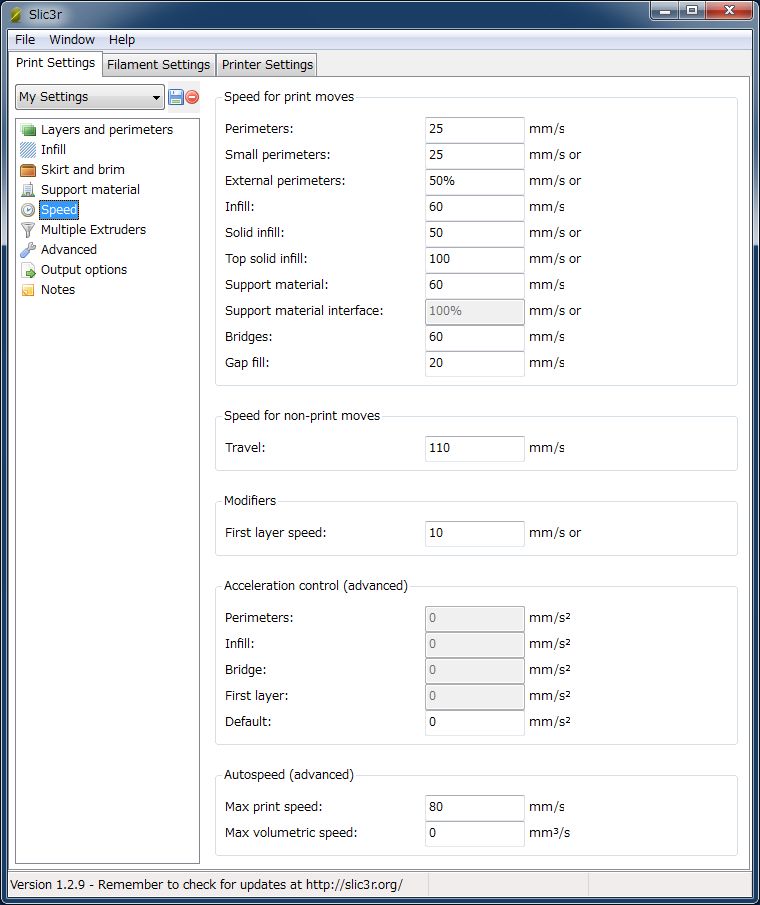The image size is (760, 905).
Task: Click the Max print speed field
Action: coord(474,807)
